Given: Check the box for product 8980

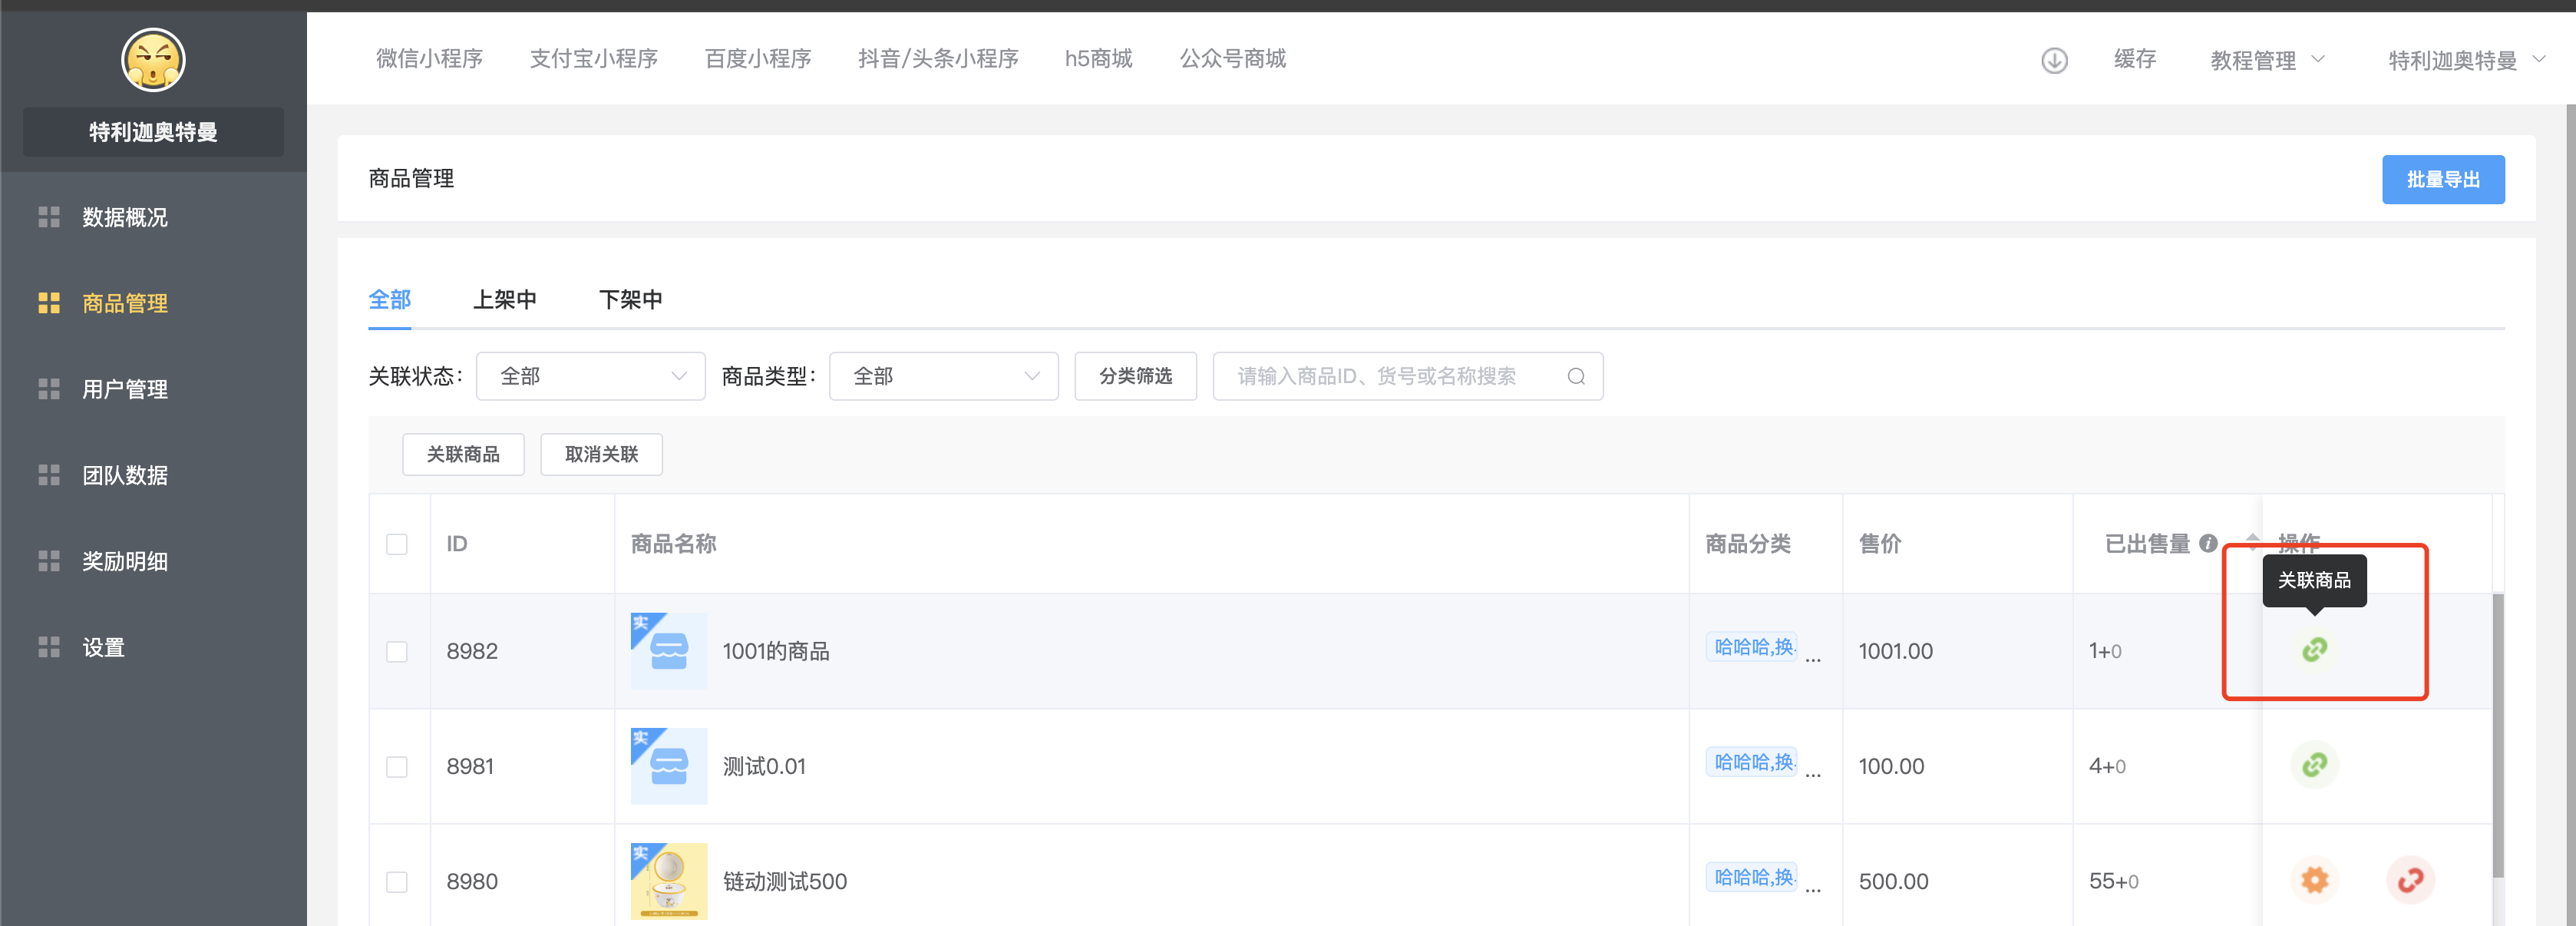Looking at the screenshot, I should click(x=397, y=882).
